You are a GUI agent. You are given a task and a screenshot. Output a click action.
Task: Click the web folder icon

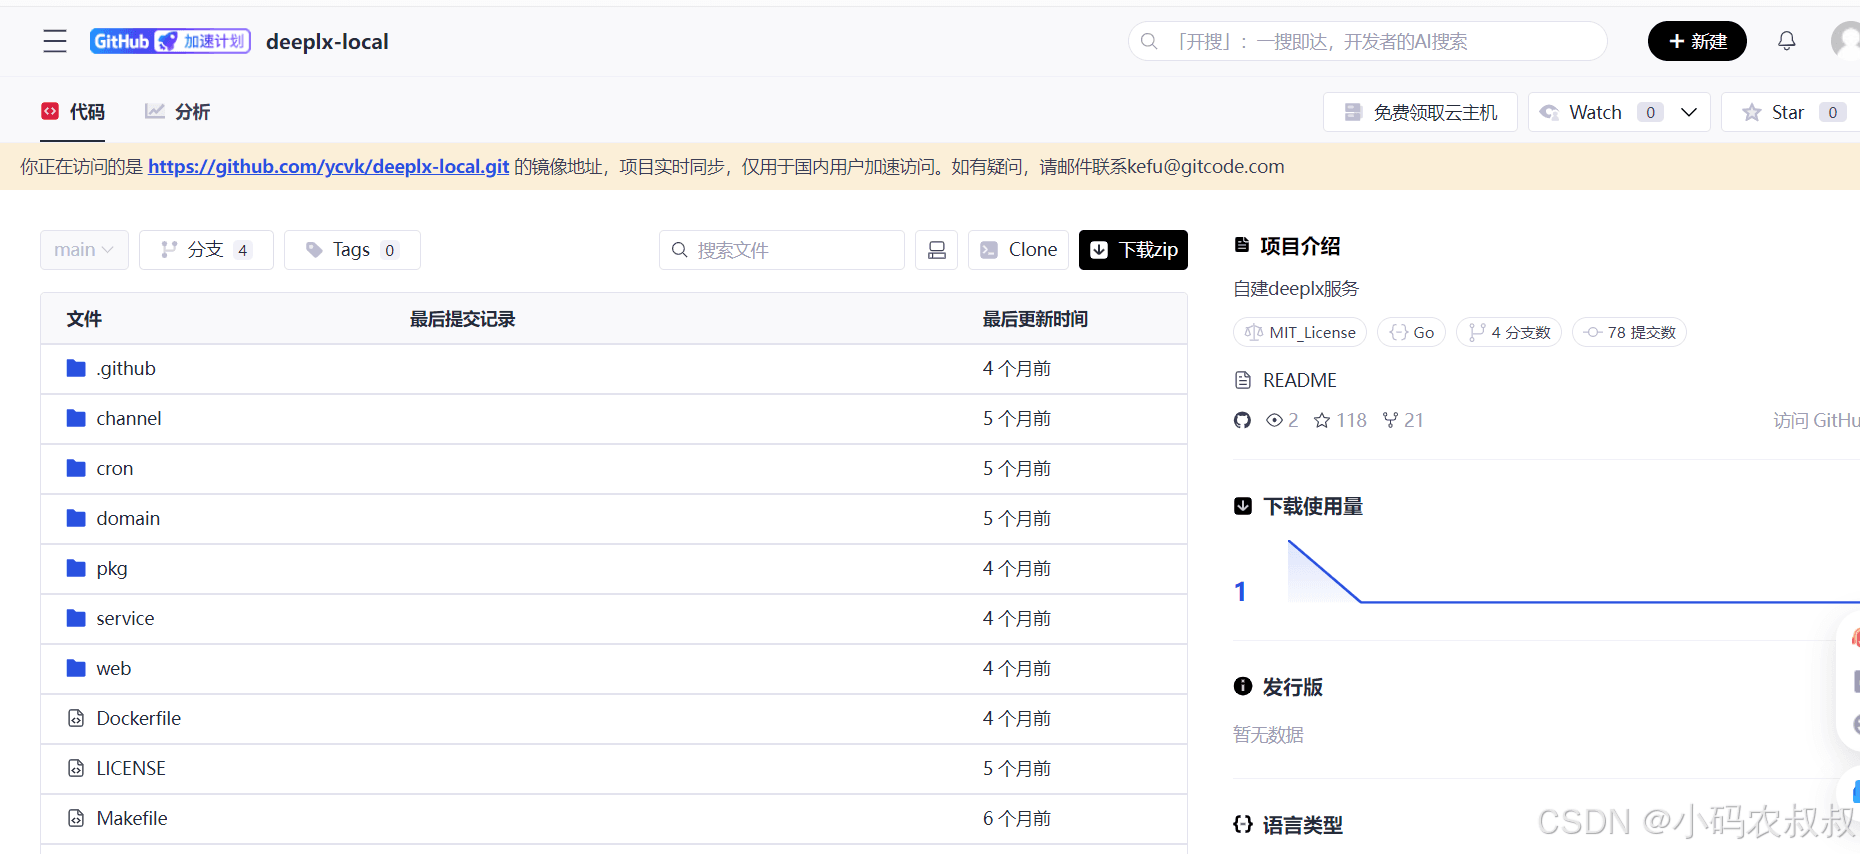(x=76, y=668)
